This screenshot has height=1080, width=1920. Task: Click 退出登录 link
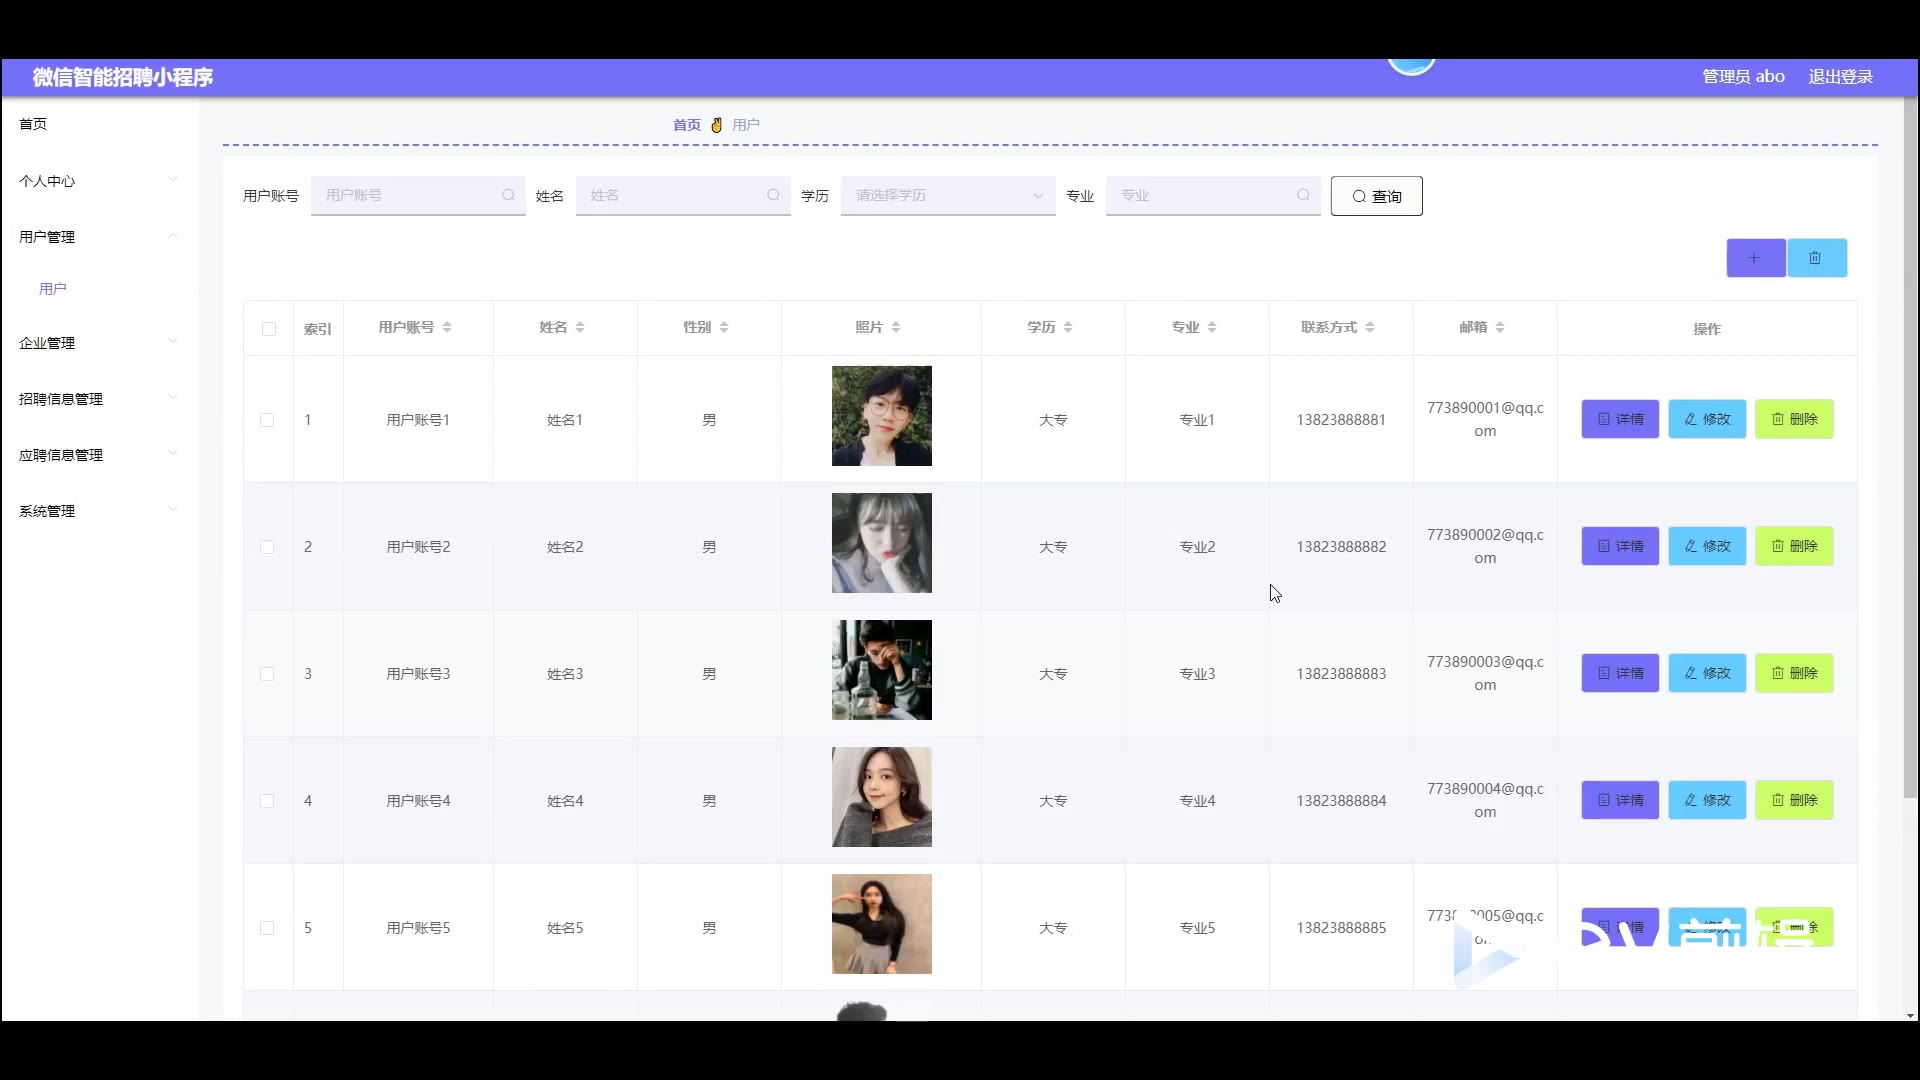pos(1840,77)
